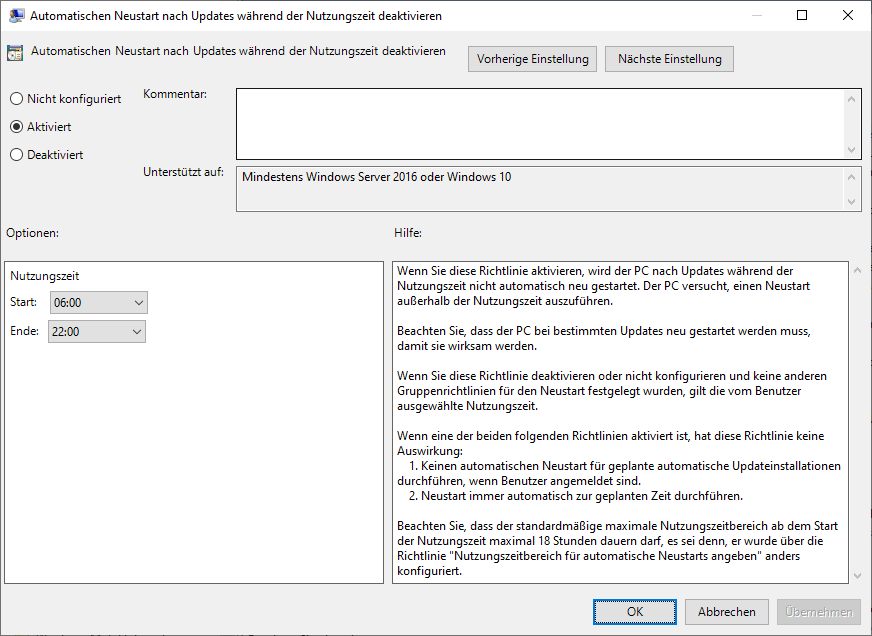Click the Optionen: heading label
Image resolution: width=872 pixels, height=636 pixels.
(x=32, y=233)
